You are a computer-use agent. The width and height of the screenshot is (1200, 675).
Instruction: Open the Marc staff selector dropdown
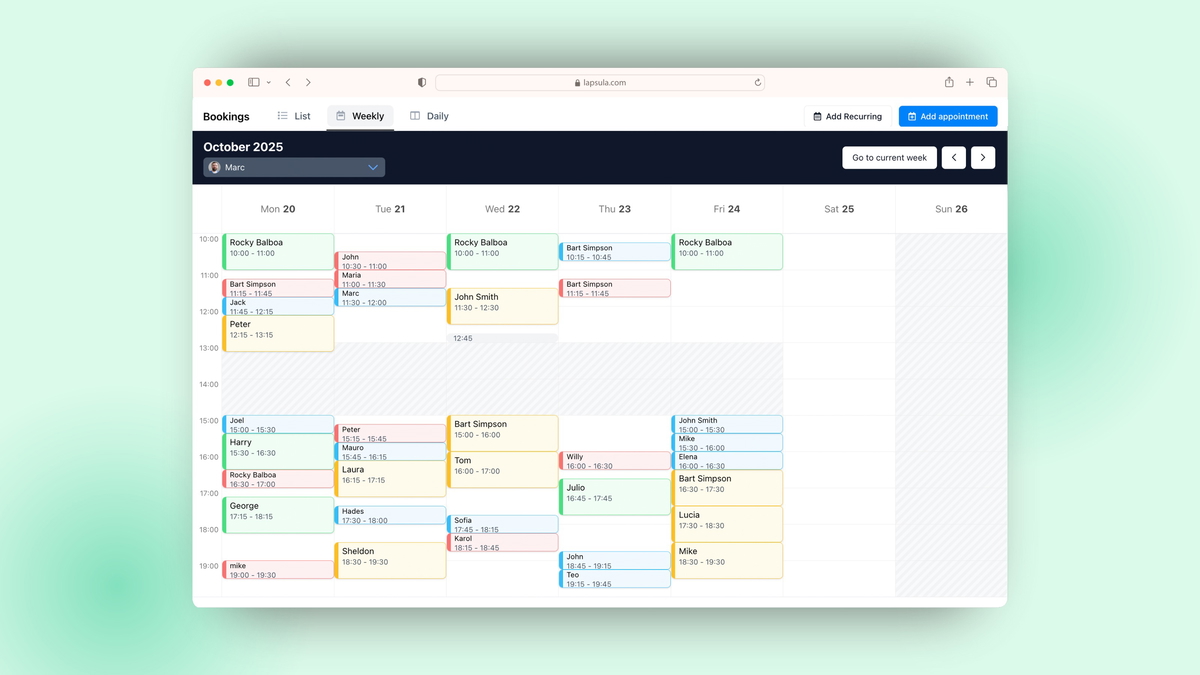[x=293, y=167]
